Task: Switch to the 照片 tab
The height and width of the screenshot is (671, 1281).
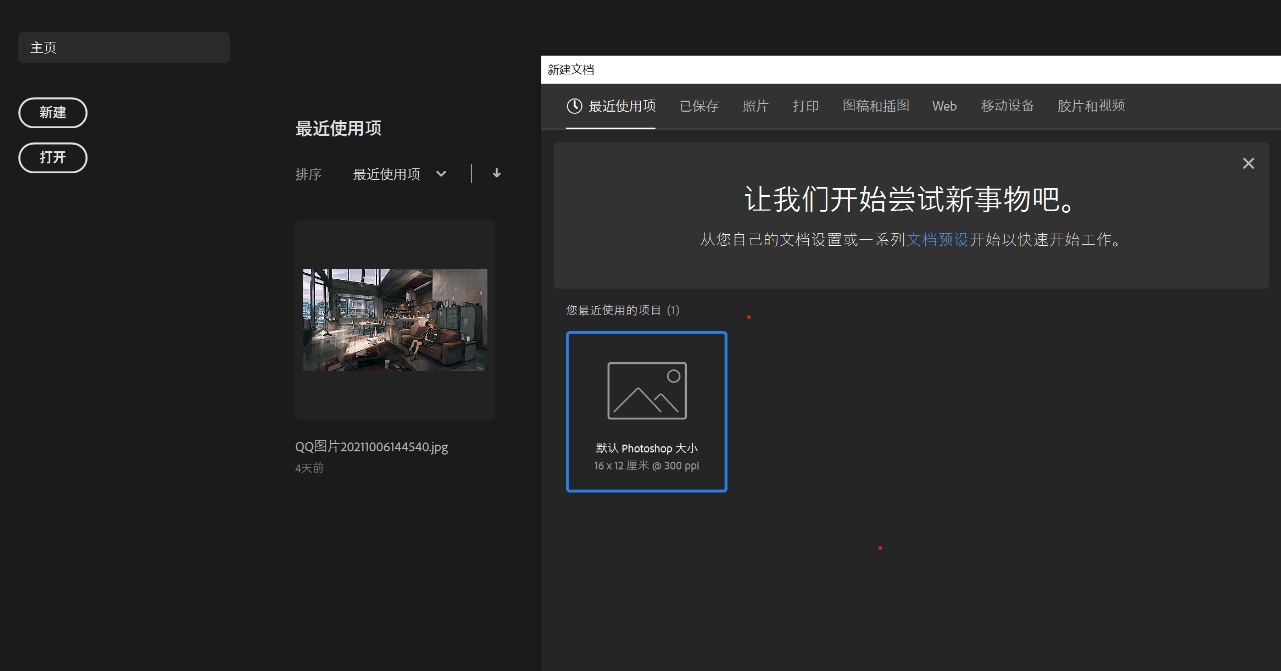Action: 756,106
